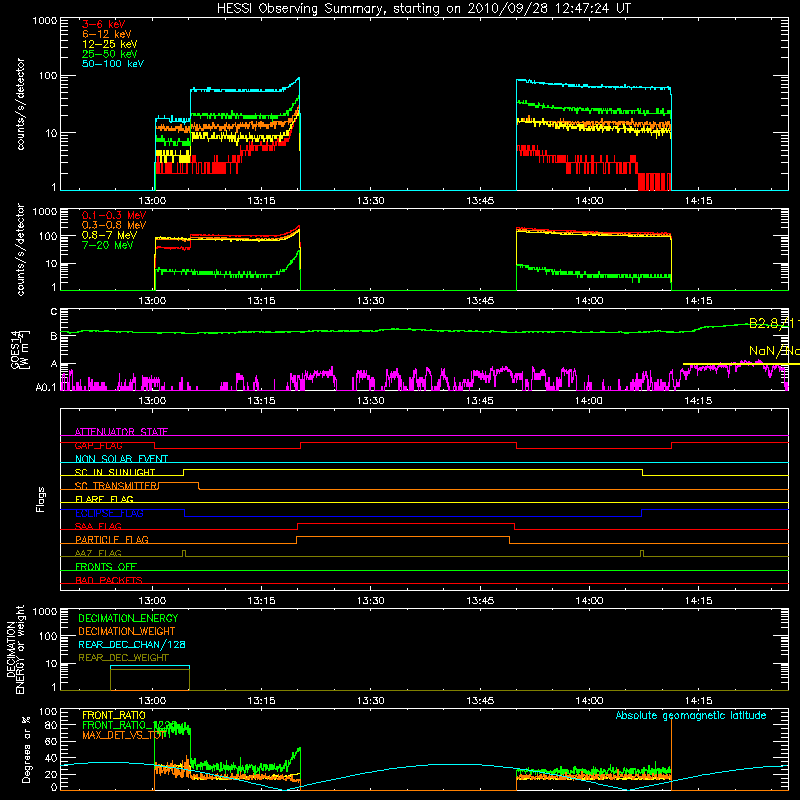The width and height of the screenshot is (800, 800).
Task: Click the yellow FRONT_RATIO legend label
Action: pyautogui.click(x=114, y=715)
